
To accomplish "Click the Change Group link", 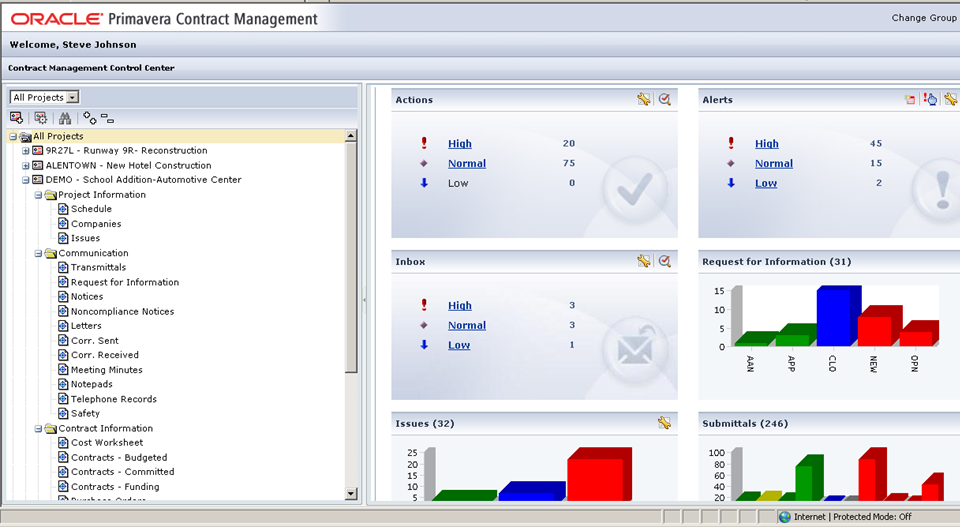I will click(923, 18).
